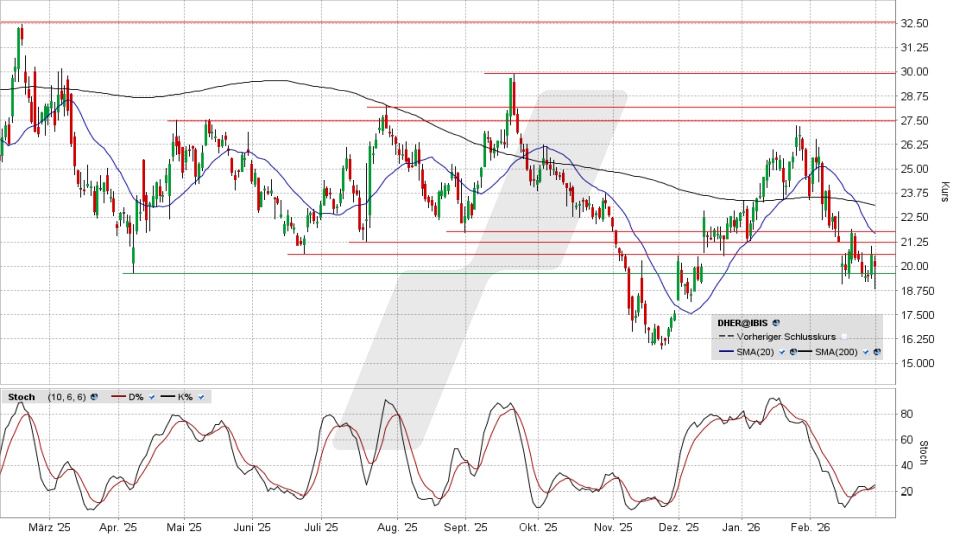Toggle the Vorheriger Schlusskurs checkbox
Viewport: 960px width, 540px height.
pyautogui.click(x=844, y=337)
